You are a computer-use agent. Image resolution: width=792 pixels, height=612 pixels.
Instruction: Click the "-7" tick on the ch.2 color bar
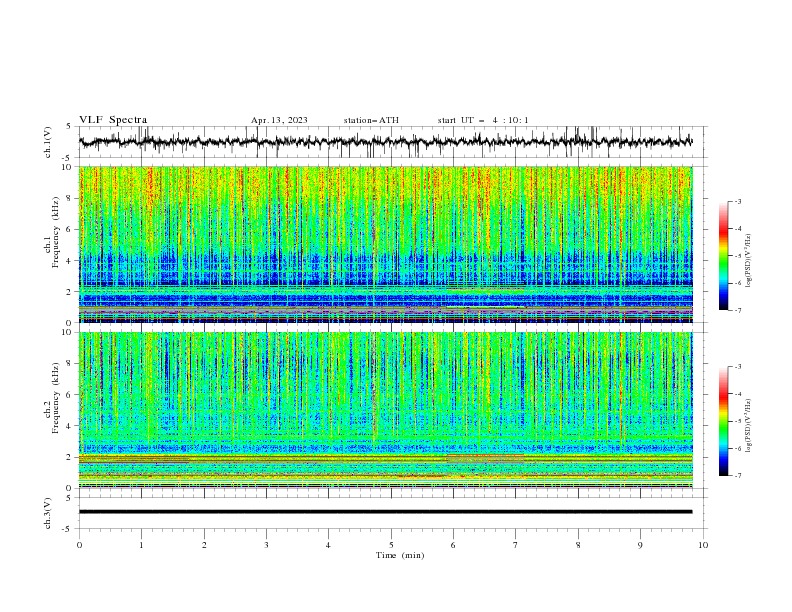point(738,476)
